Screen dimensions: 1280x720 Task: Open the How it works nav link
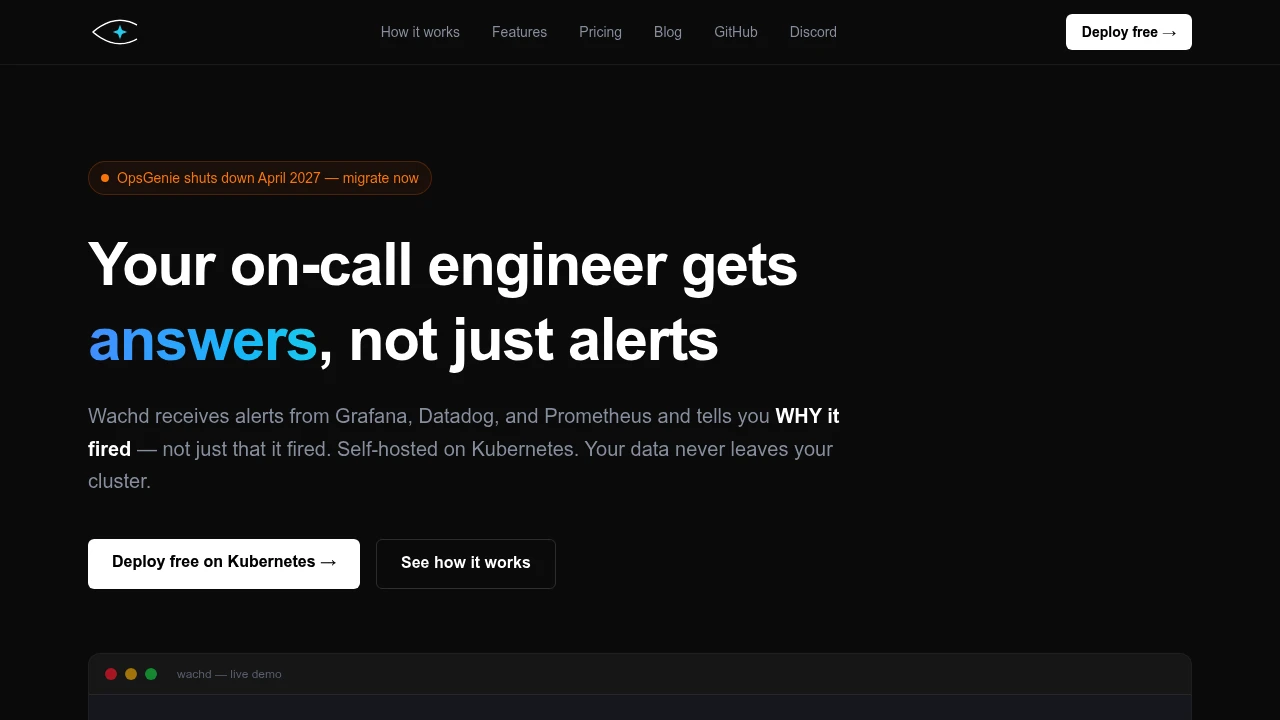(x=420, y=32)
